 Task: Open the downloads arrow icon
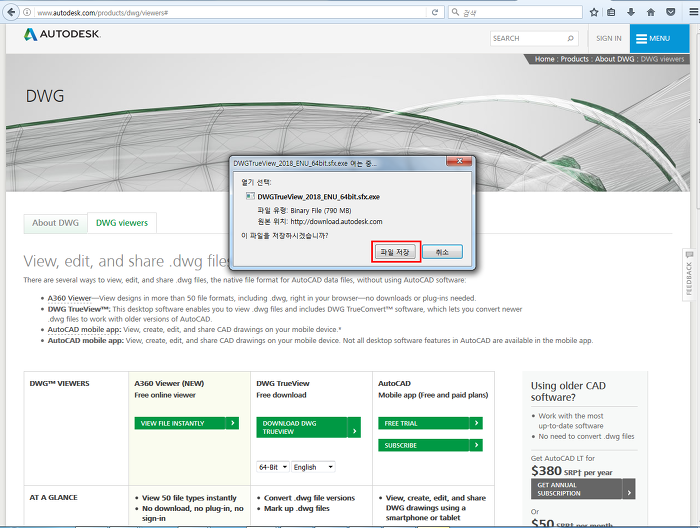tap(631, 12)
